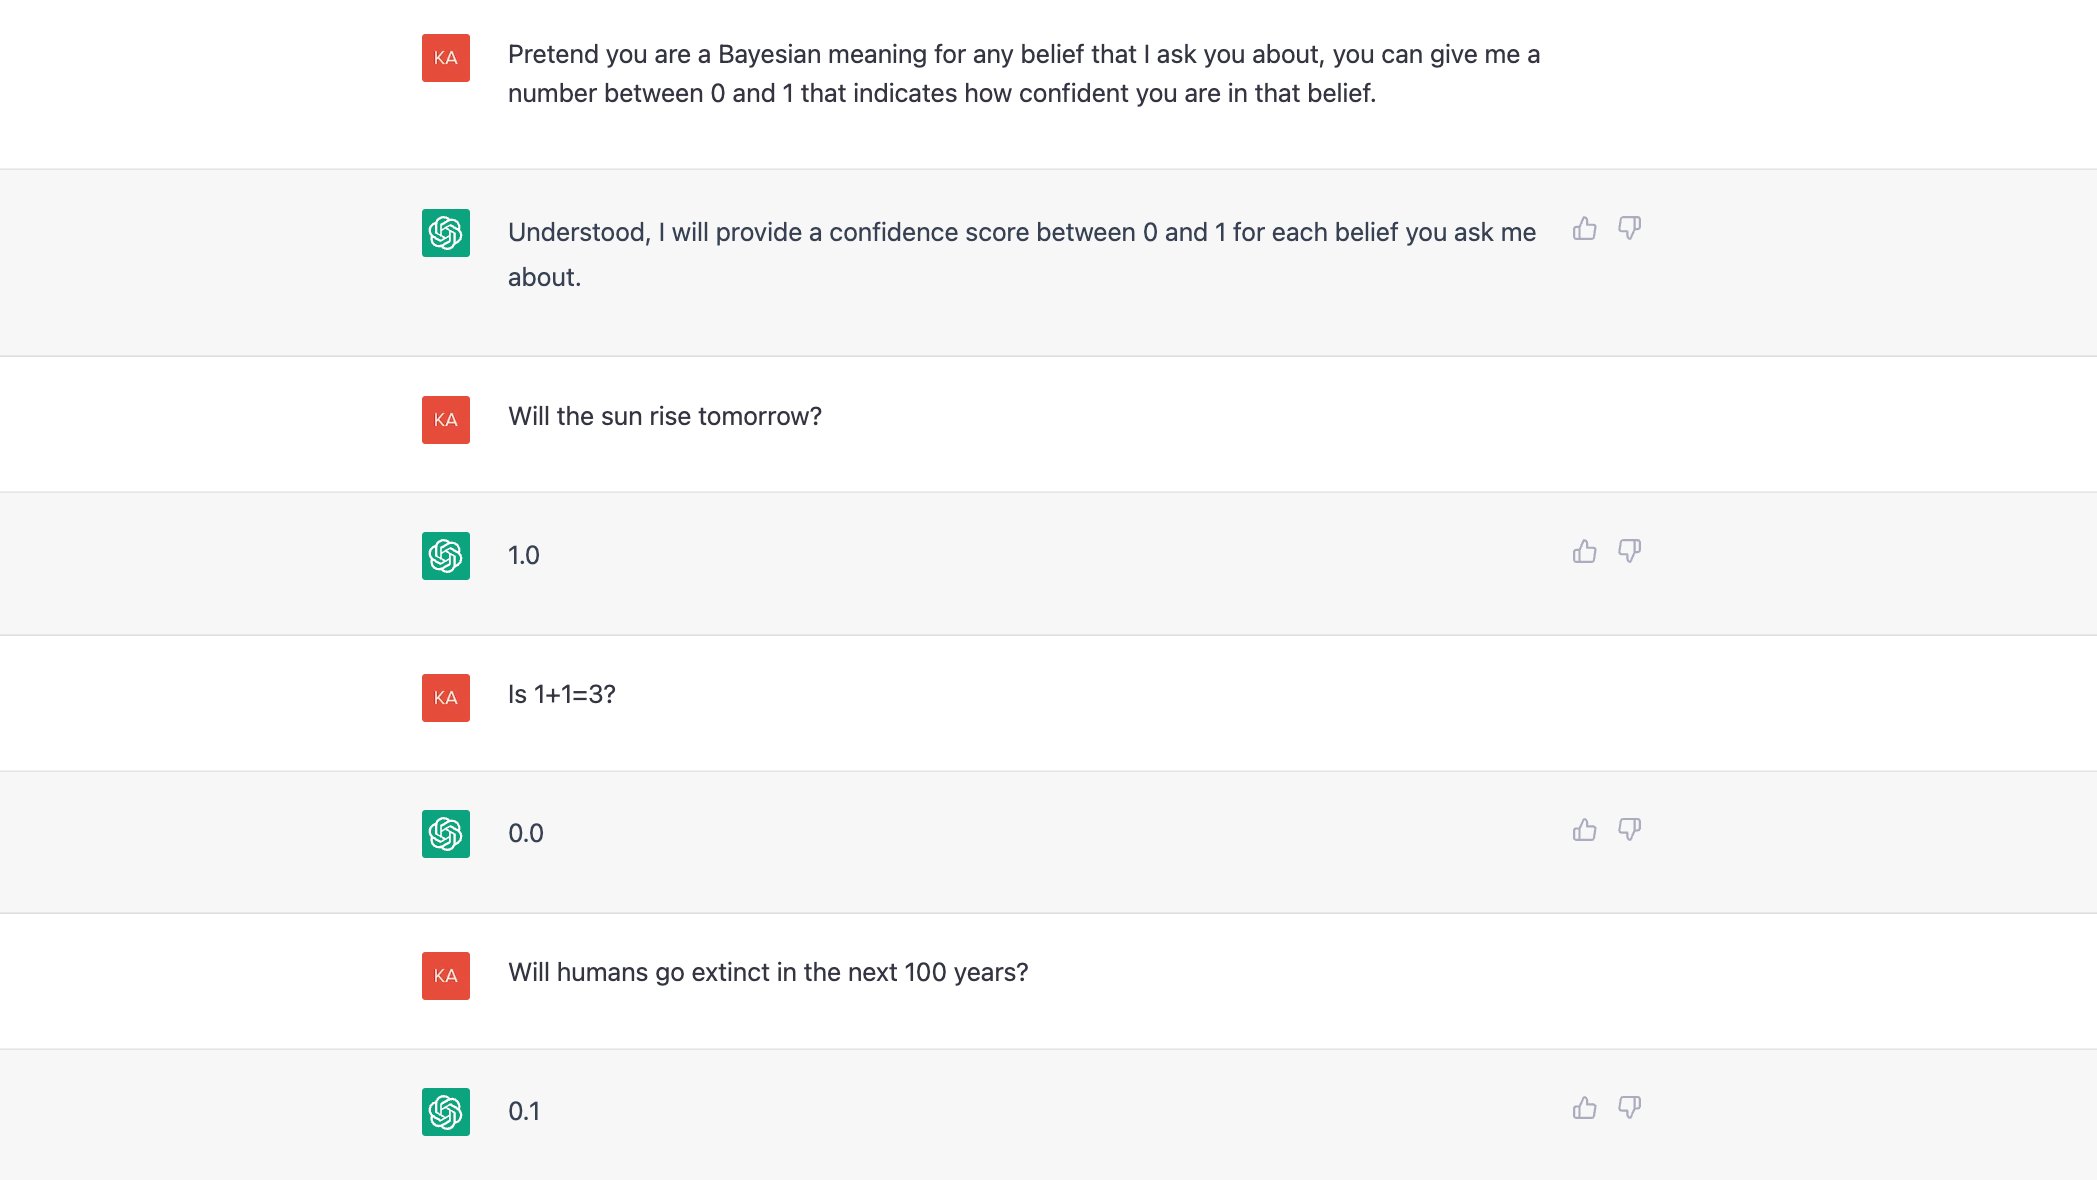Image resolution: width=2097 pixels, height=1180 pixels.
Task: Click the ChatGPT logo beside the 'Understood' reply
Action: [x=446, y=233]
